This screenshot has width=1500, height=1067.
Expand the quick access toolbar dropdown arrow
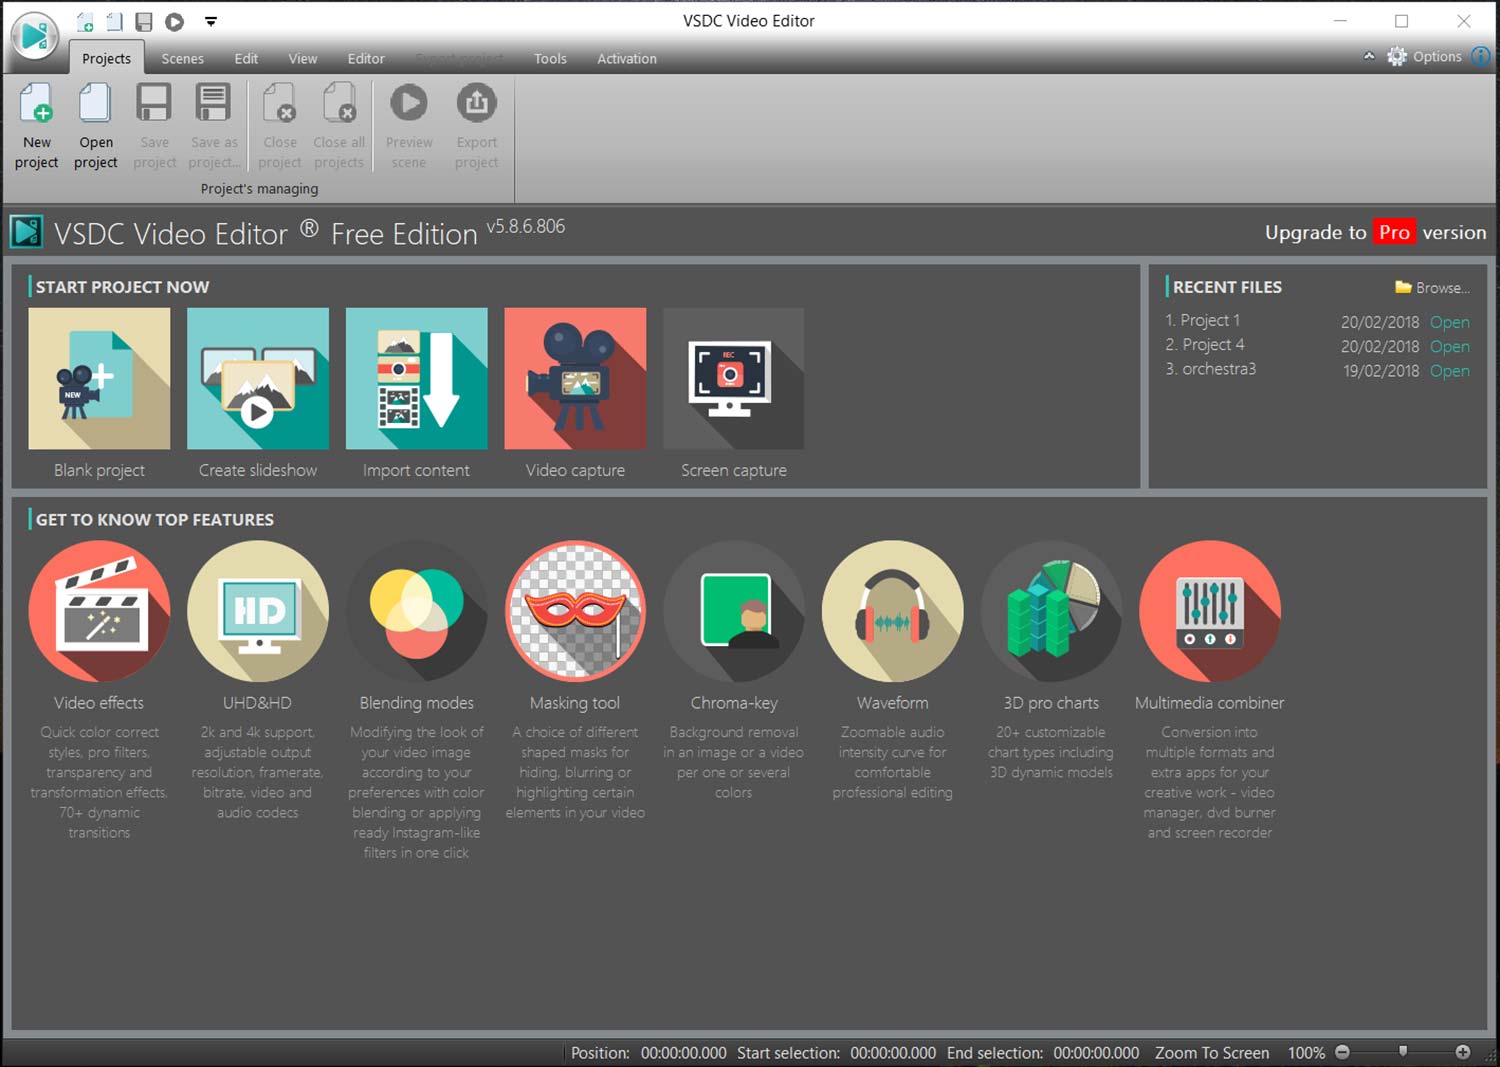tap(210, 21)
